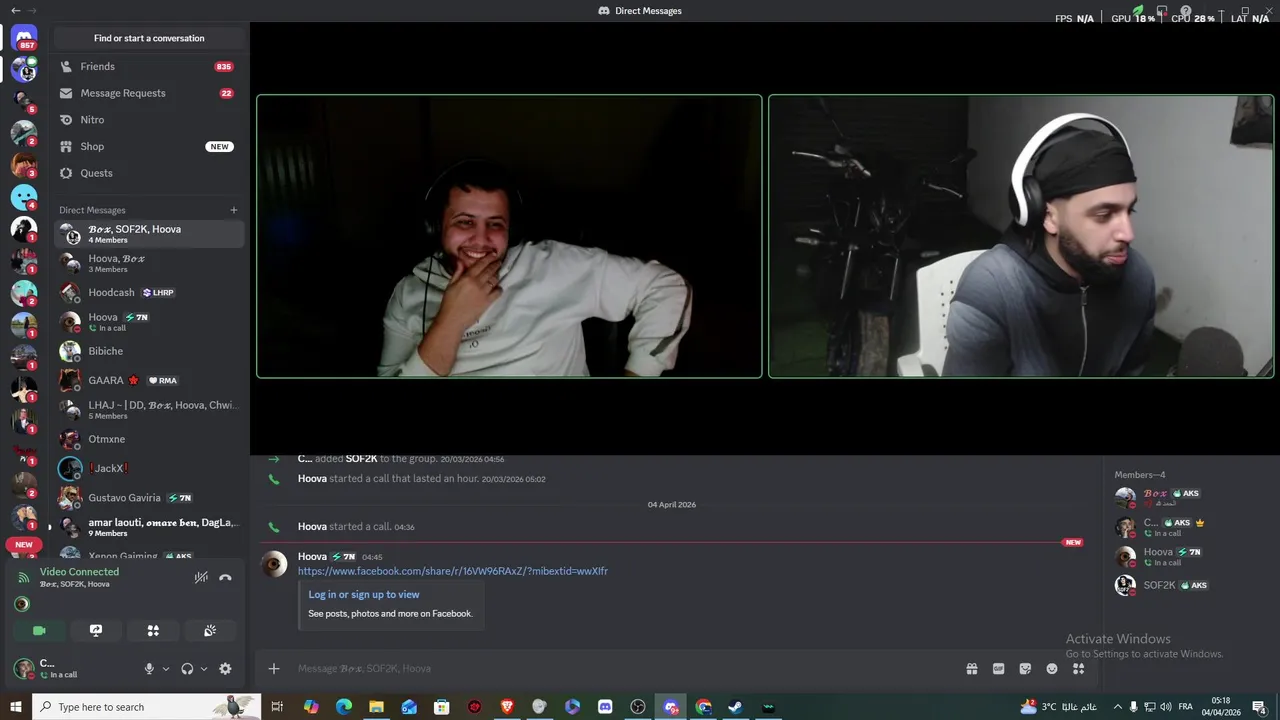Viewport: 1280px width, 720px height.
Task: Send a gift with gift icon
Action: [x=971, y=669]
